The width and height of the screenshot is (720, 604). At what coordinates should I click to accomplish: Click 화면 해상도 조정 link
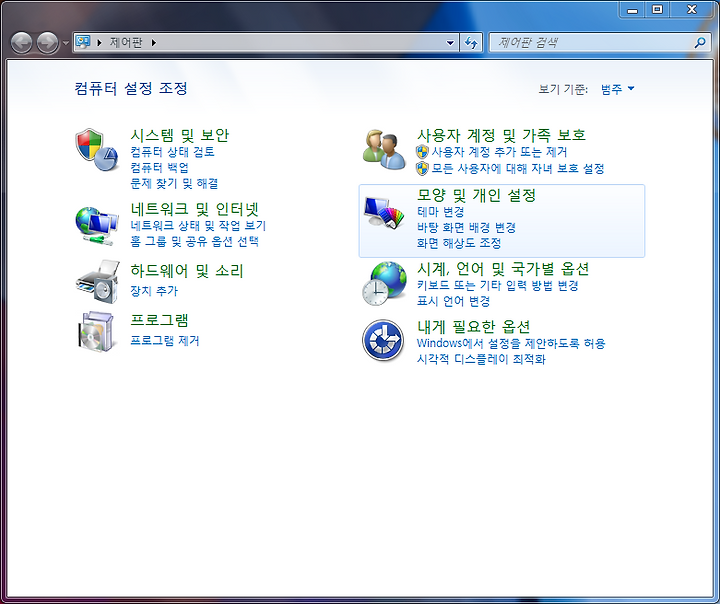coord(459,243)
